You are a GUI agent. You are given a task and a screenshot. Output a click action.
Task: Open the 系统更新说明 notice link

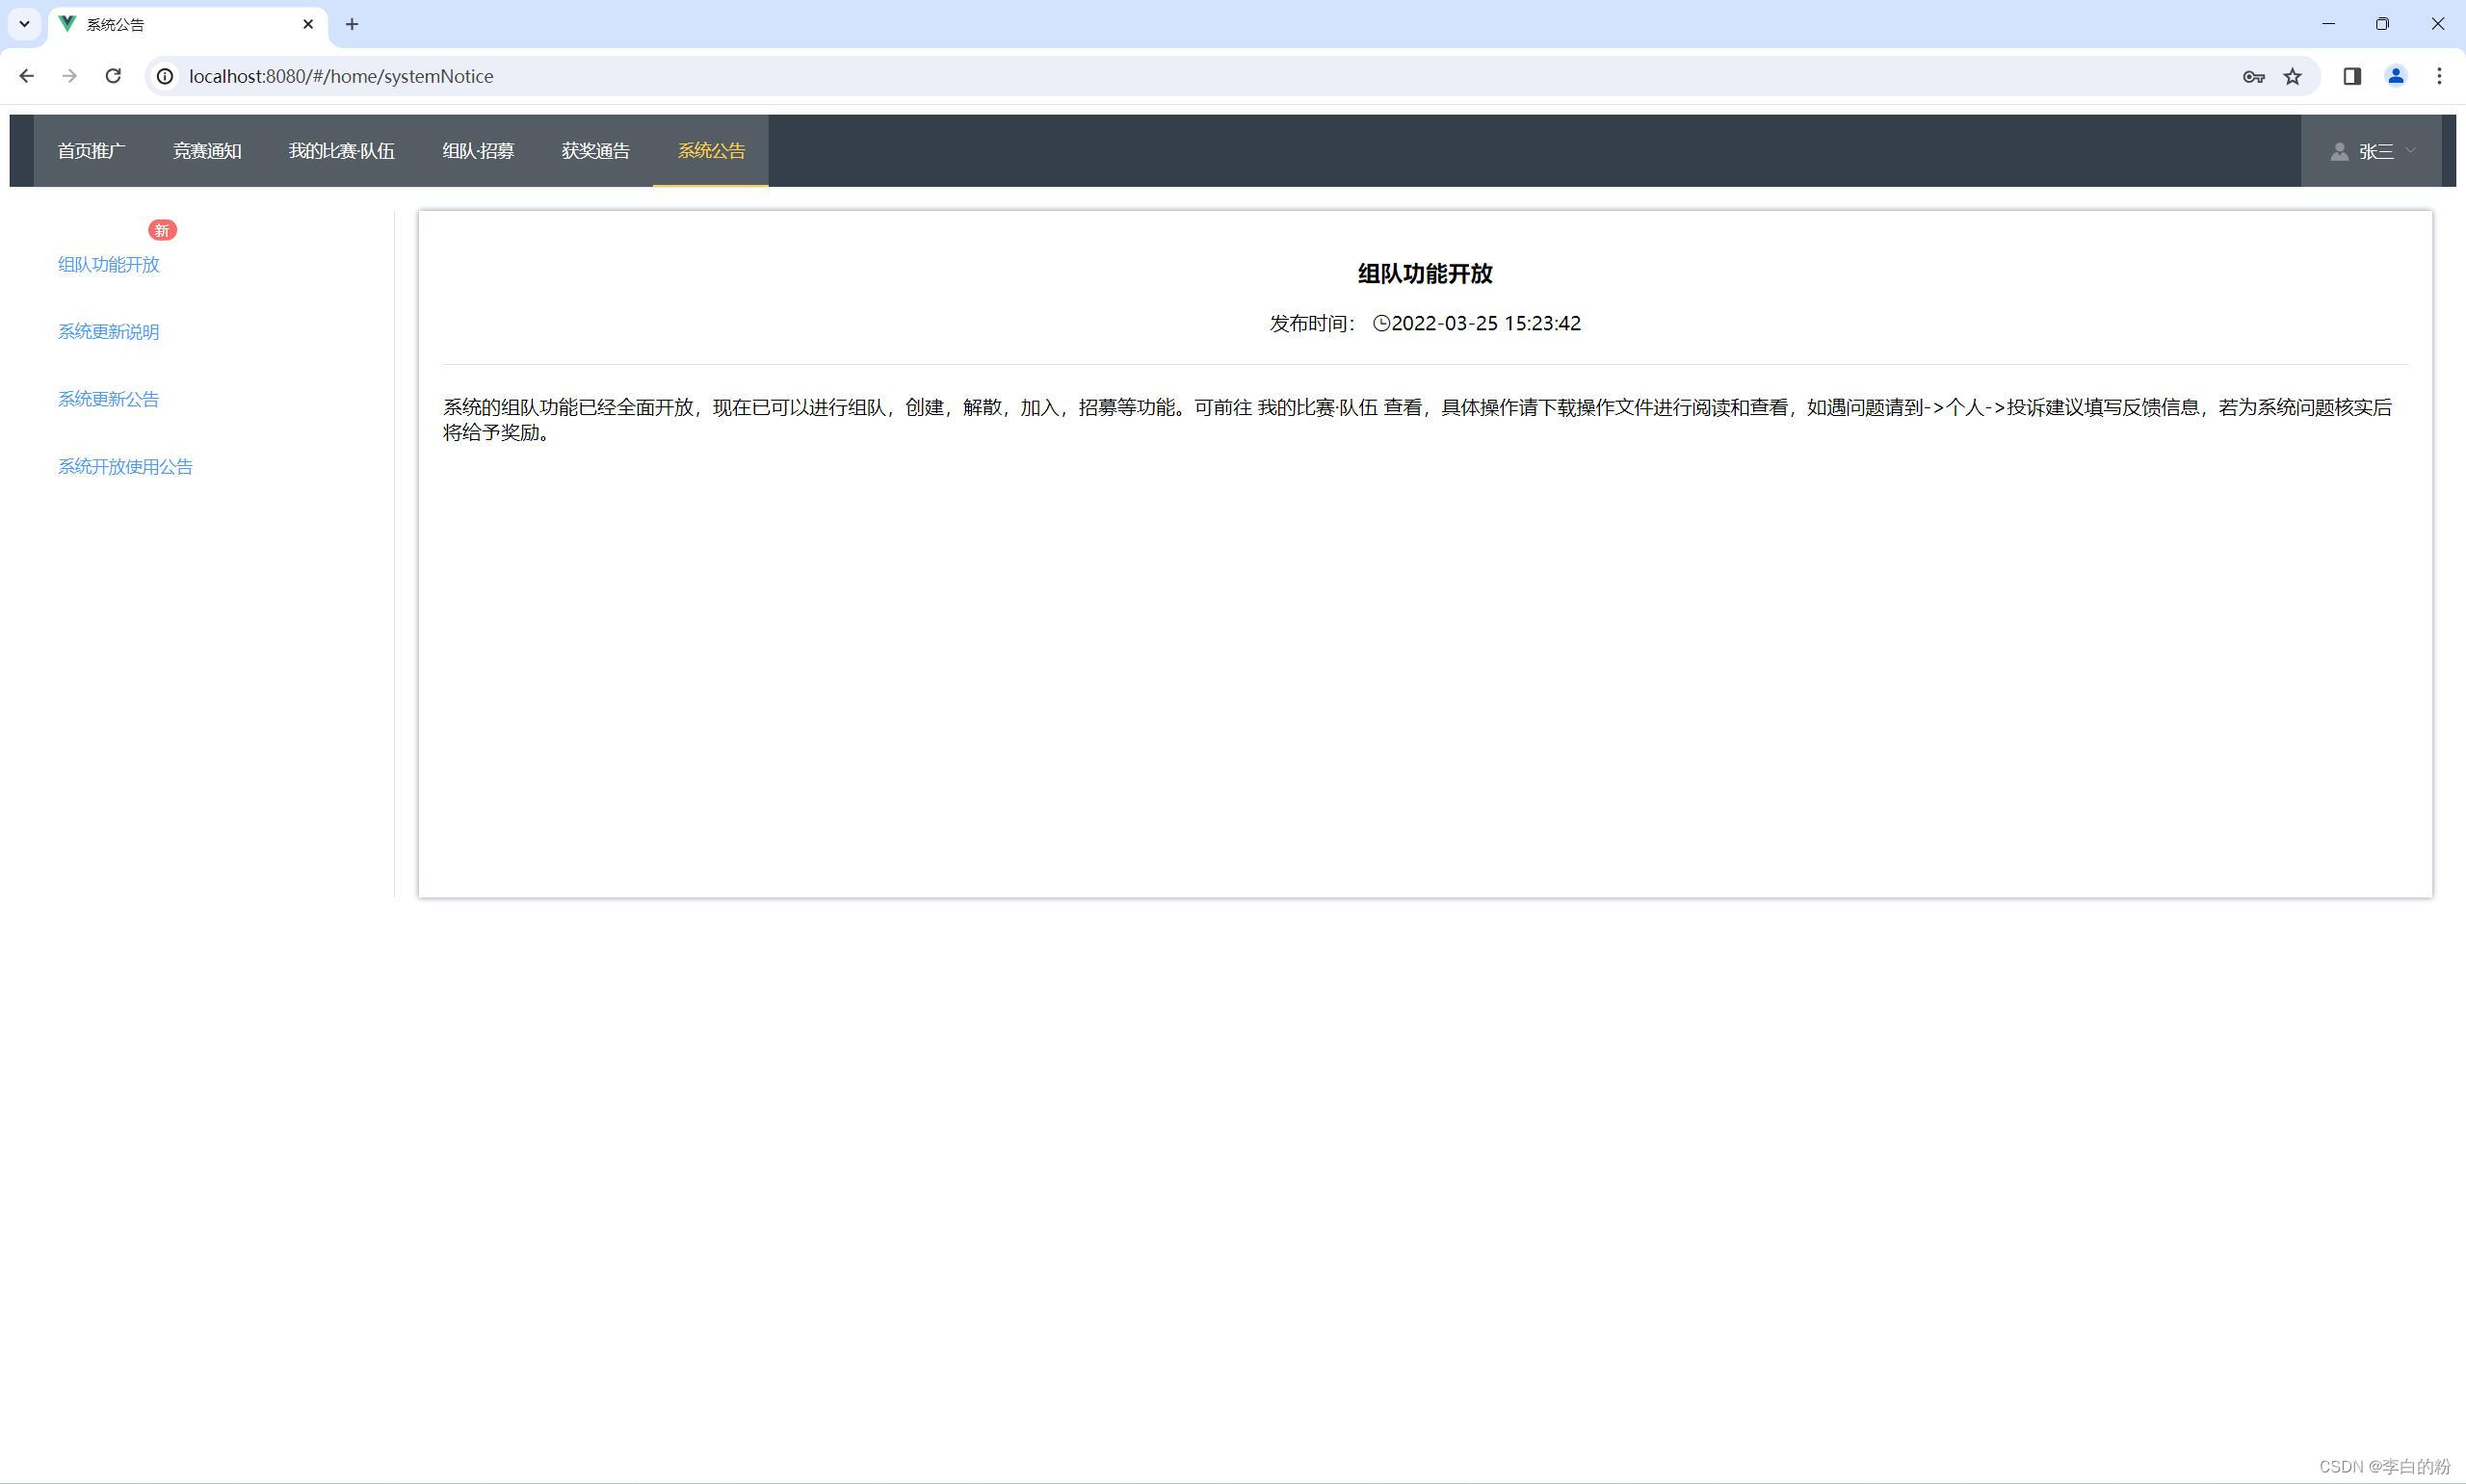pos(109,331)
